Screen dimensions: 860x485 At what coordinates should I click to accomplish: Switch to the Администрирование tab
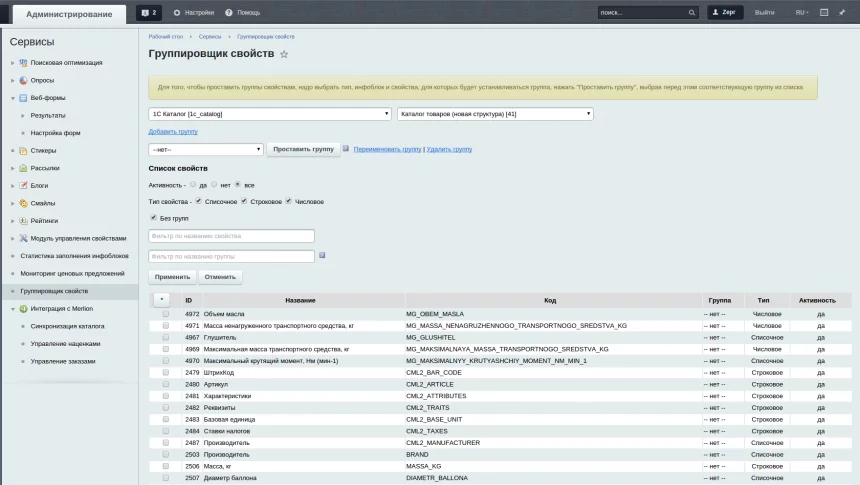click(69, 14)
